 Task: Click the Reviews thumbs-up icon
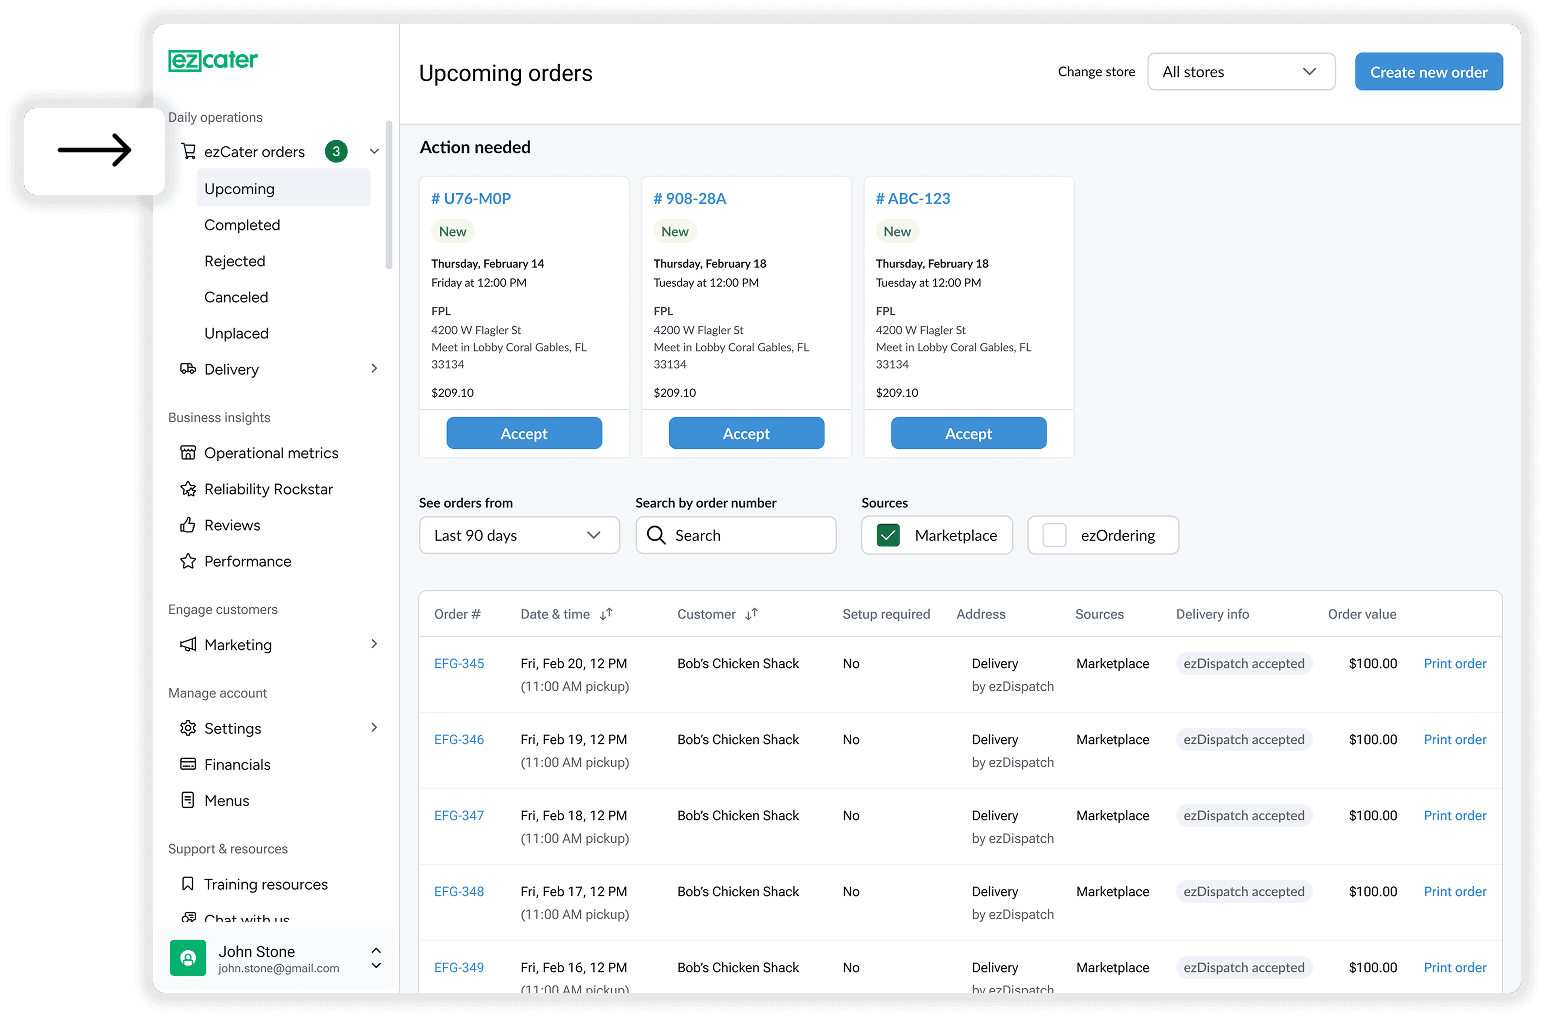pyautogui.click(x=188, y=525)
